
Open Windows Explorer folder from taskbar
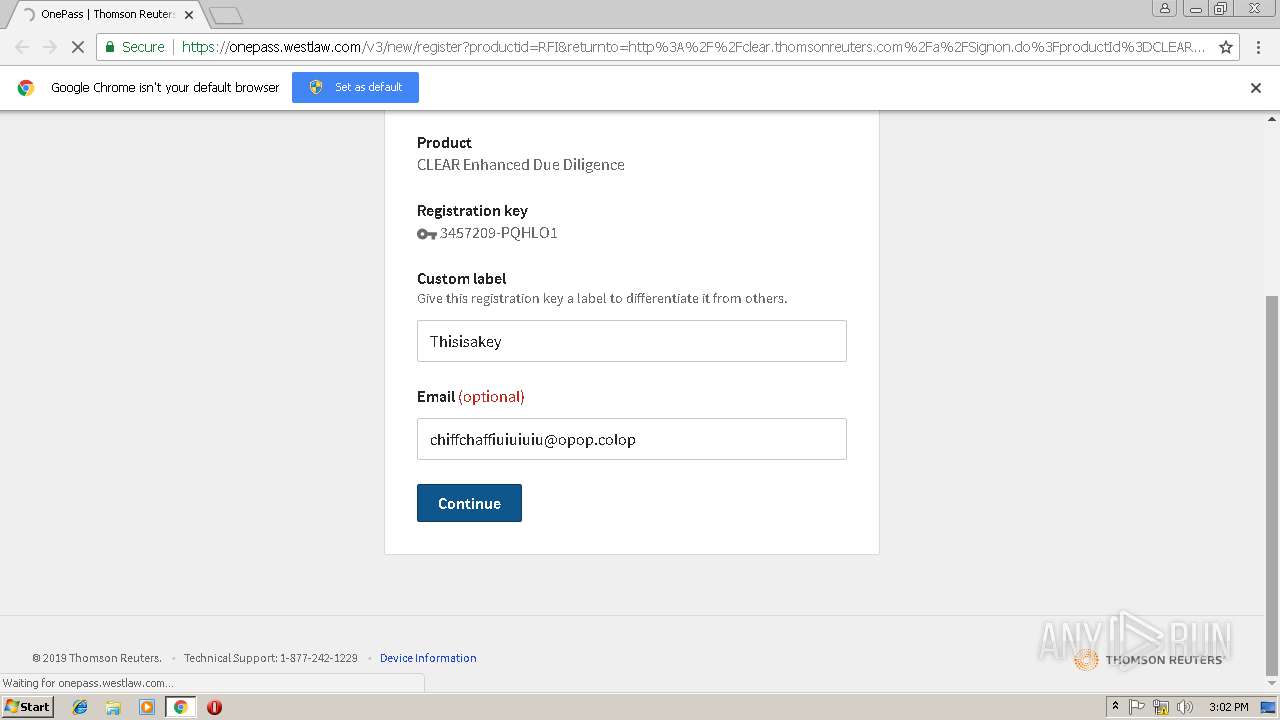pos(113,707)
